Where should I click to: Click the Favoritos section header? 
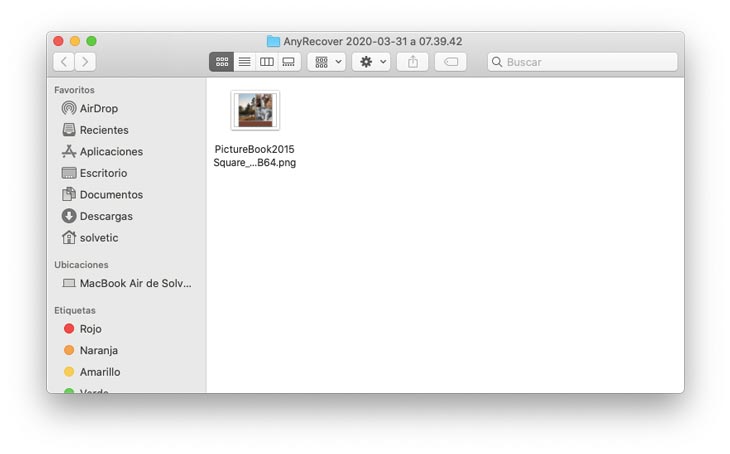(x=74, y=90)
